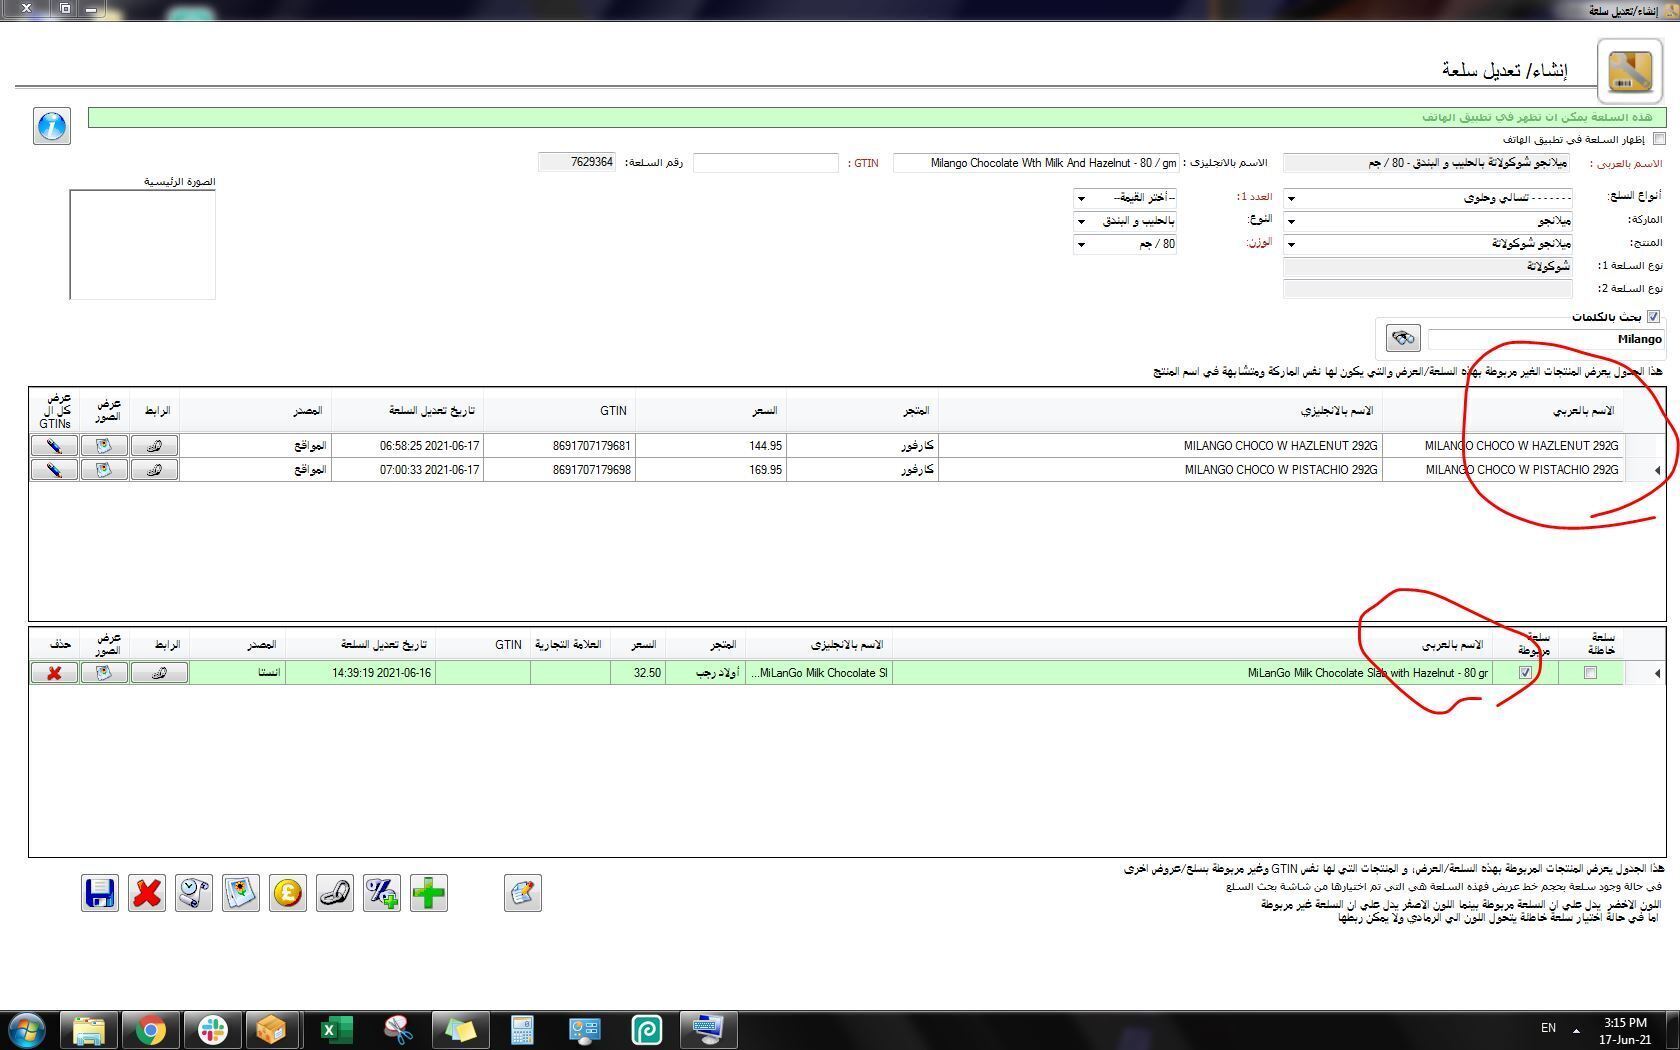Screen dimensions: 1680x1050
Task: Open the 'الوزن' weight dropdown showing 80 / جم
Action: pos(1081,244)
